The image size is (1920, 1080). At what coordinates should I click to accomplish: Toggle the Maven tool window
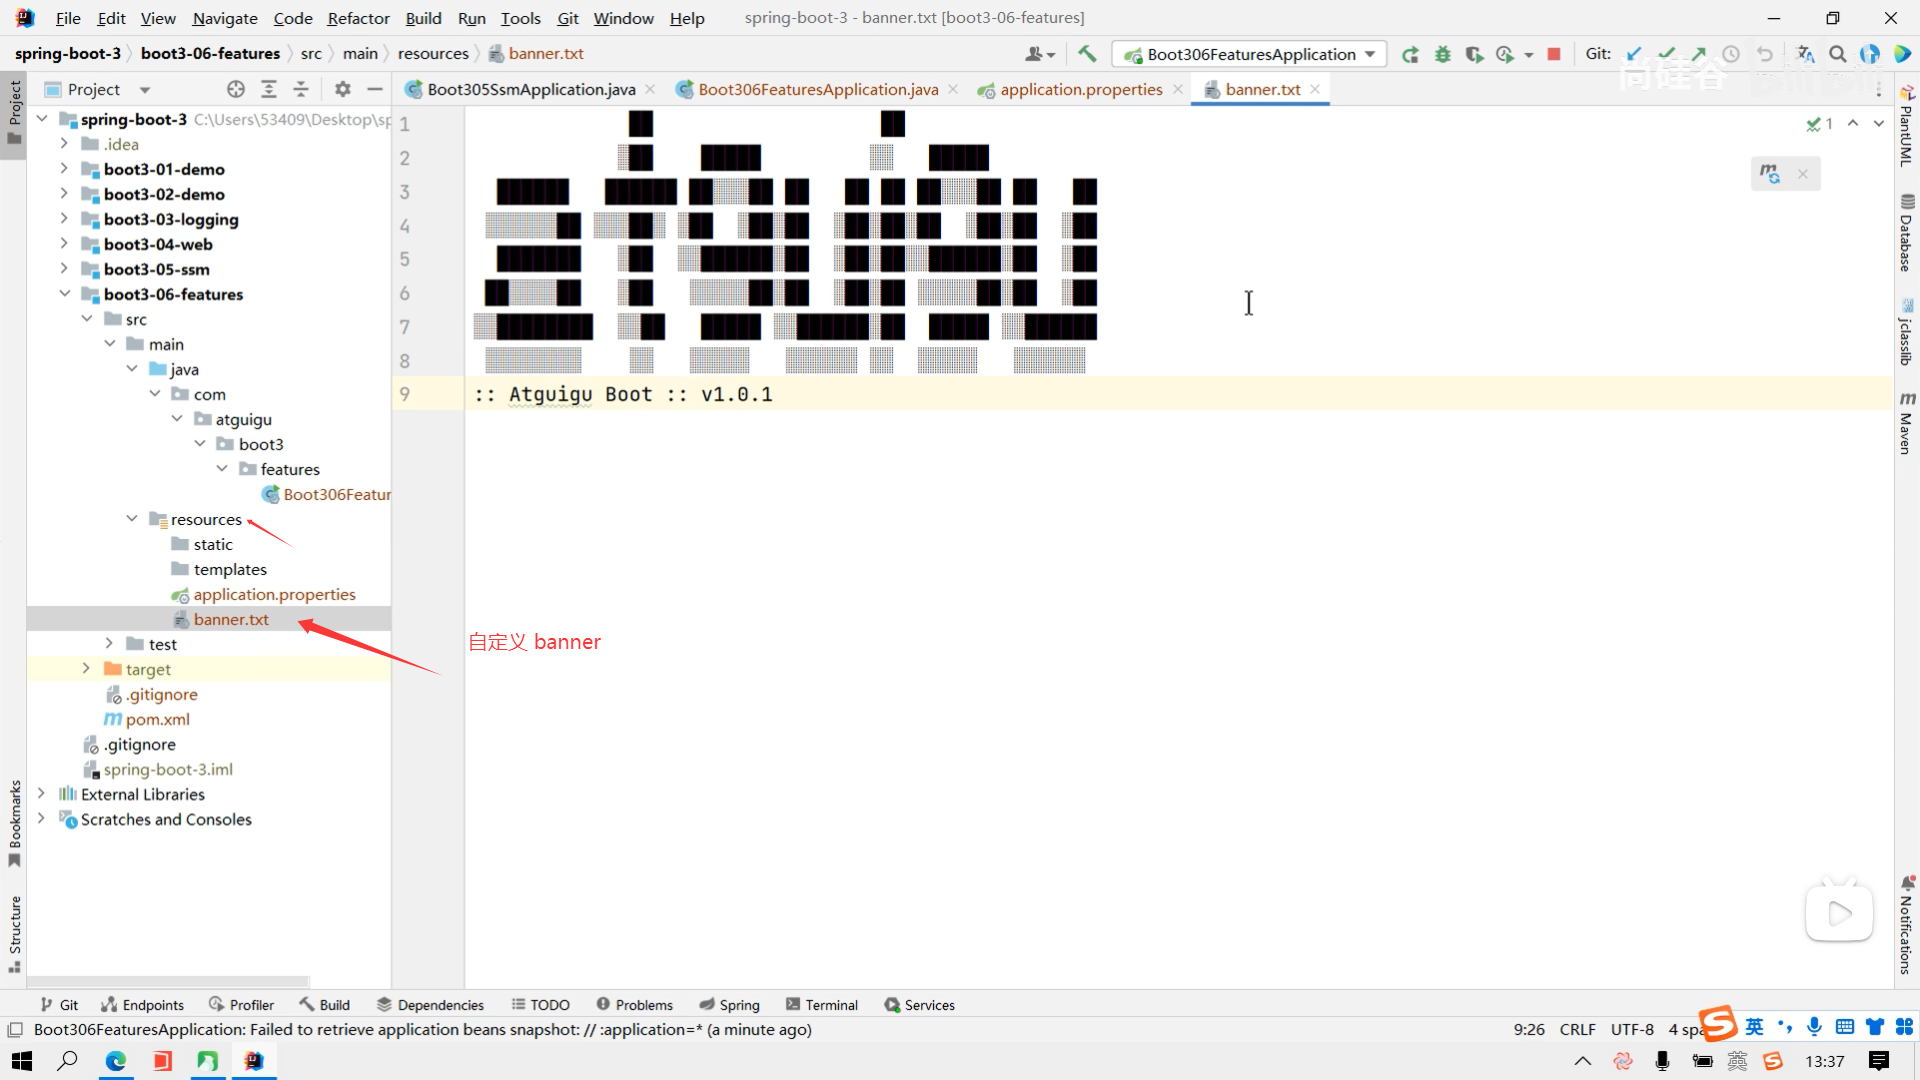(1906, 424)
